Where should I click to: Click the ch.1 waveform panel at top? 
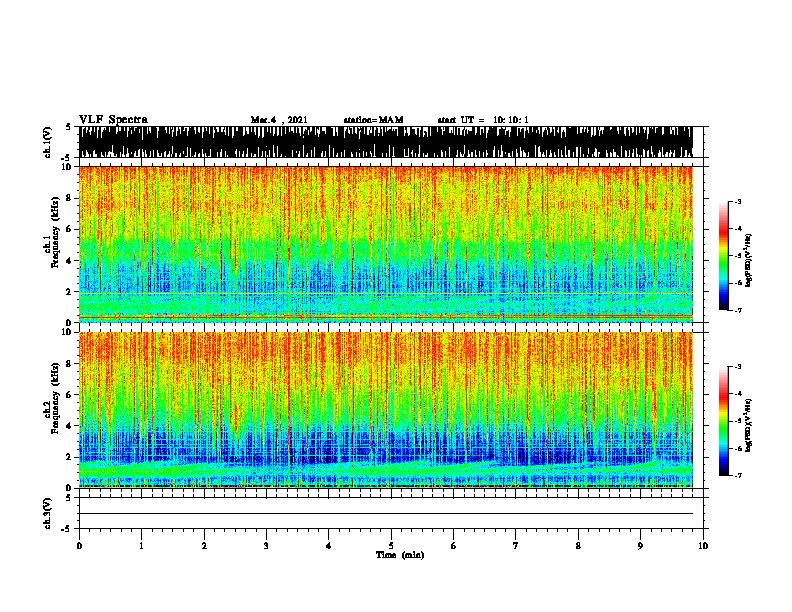[386, 142]
